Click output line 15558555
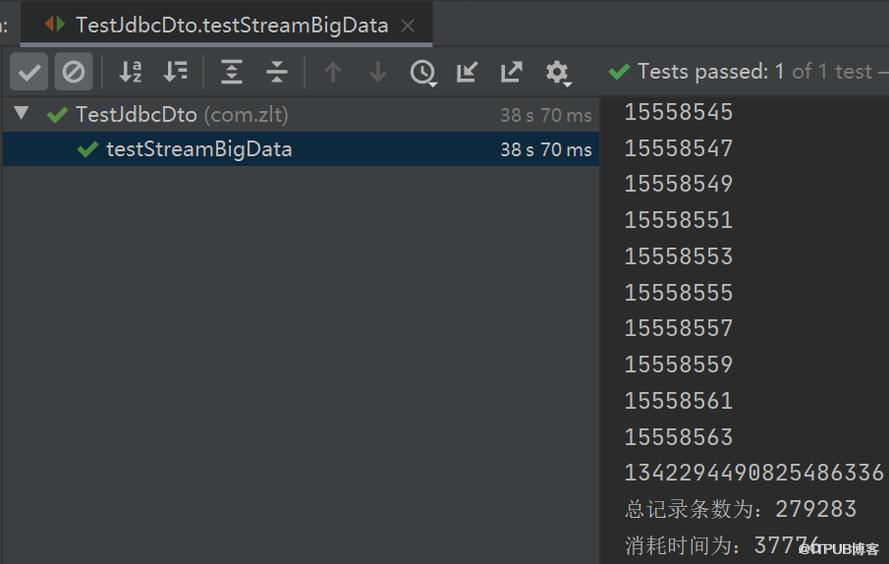This screenshot has height=564, width=889. [679, 293]
